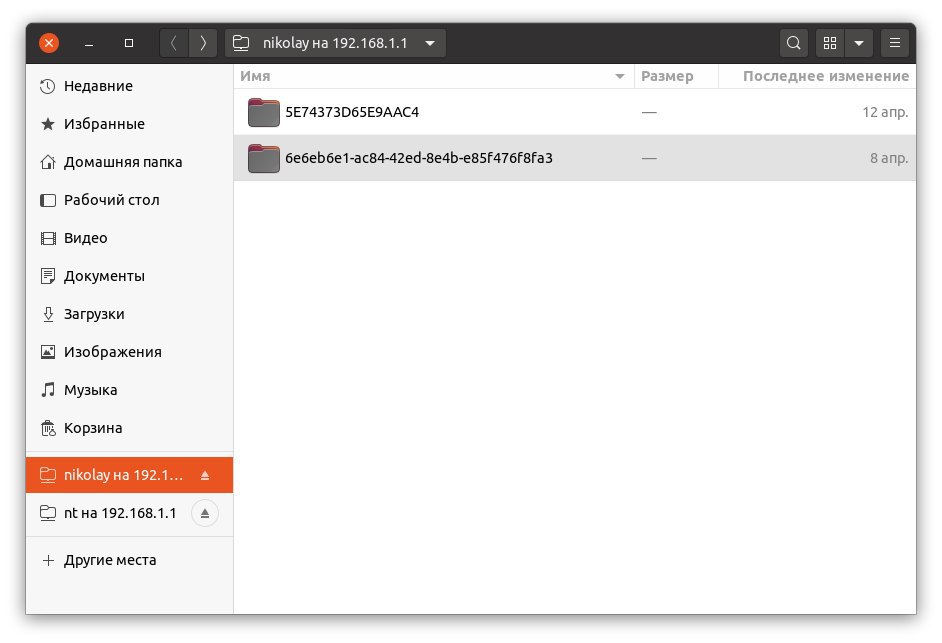Click the star icon beside Избранные
This screenshot has height=643, width=942.
(x=47, y=124)
